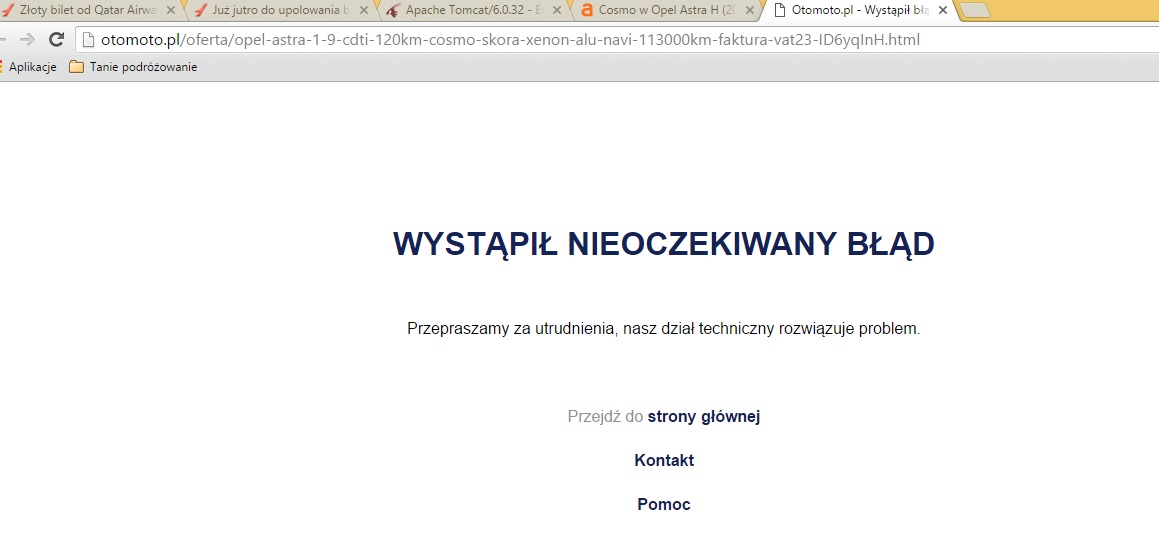Click the page info icon in address bar
The image size is (1159, 536).
(x=88, y=40)
